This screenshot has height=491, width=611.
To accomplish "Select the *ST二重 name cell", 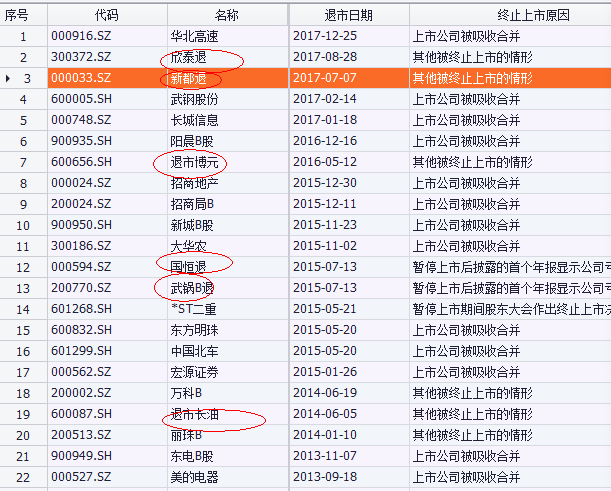I will 196,309.
